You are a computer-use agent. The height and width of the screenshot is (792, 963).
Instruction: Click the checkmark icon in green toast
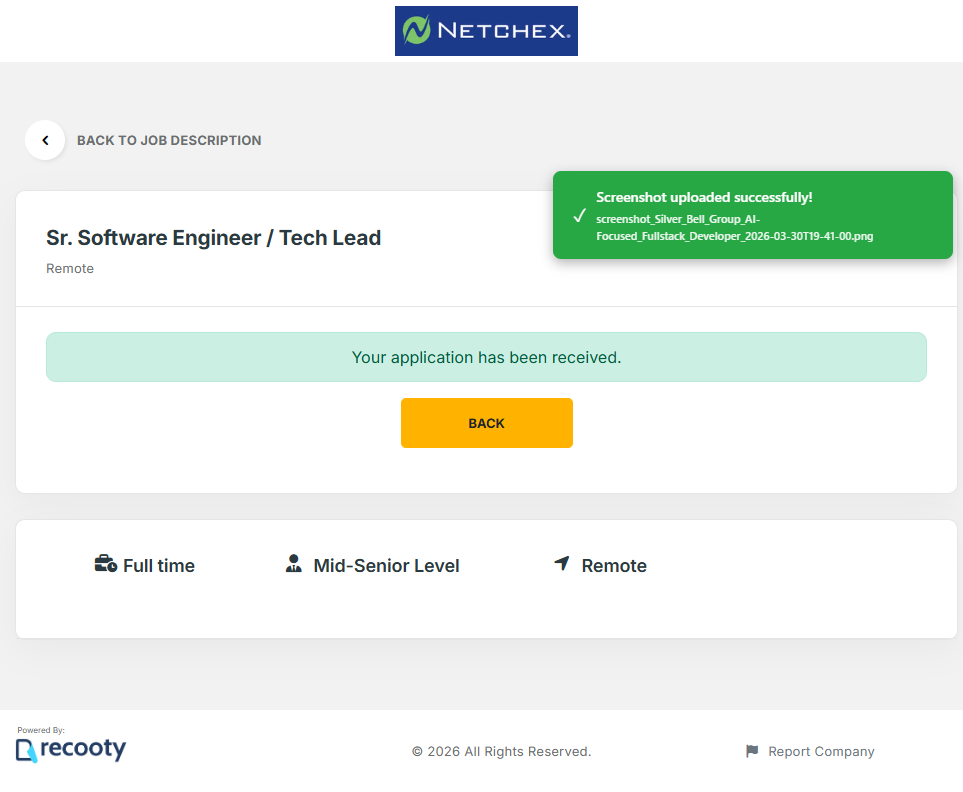click(579, 216)
